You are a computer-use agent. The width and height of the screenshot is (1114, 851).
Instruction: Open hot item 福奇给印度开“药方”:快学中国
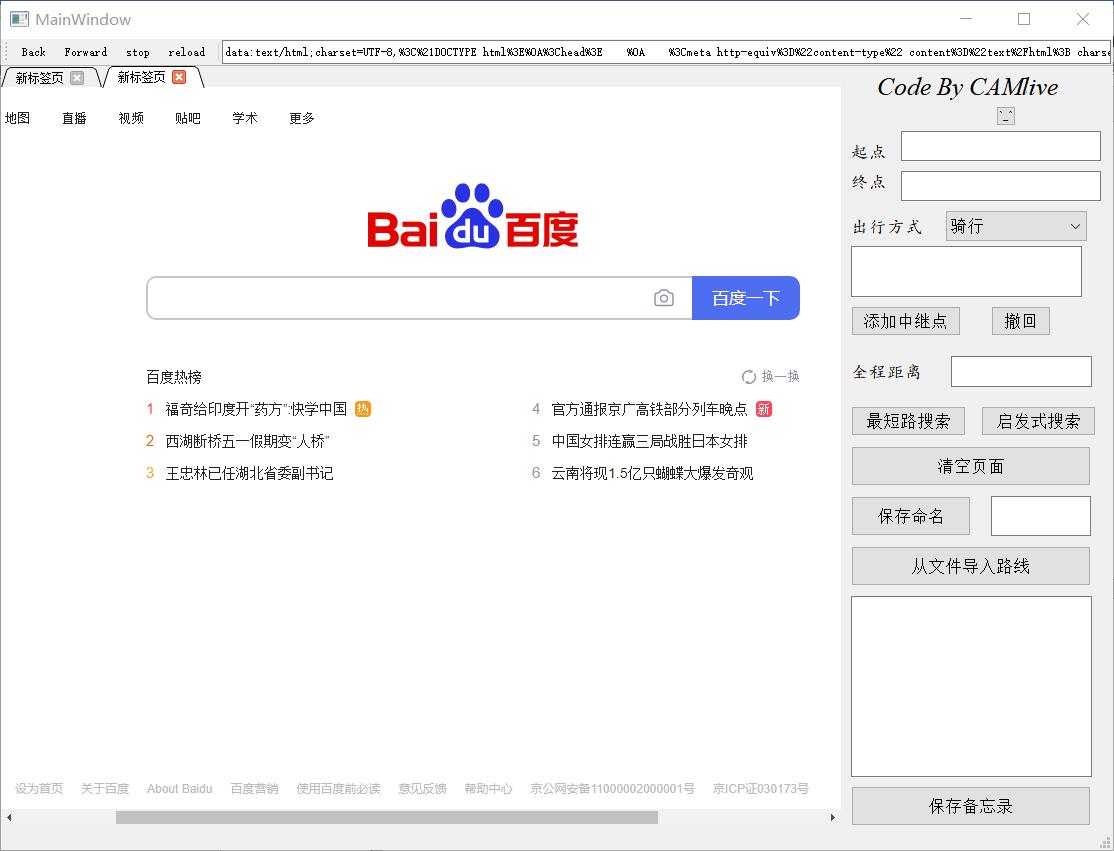click(x=256, y=409)
